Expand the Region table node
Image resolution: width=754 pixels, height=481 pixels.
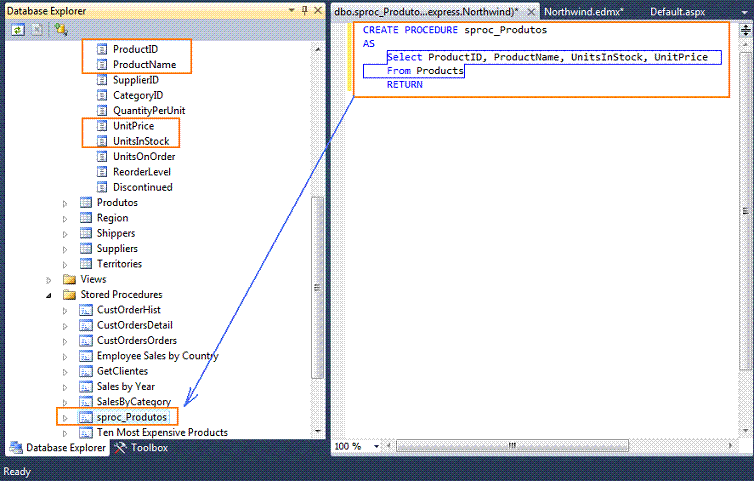64,219
